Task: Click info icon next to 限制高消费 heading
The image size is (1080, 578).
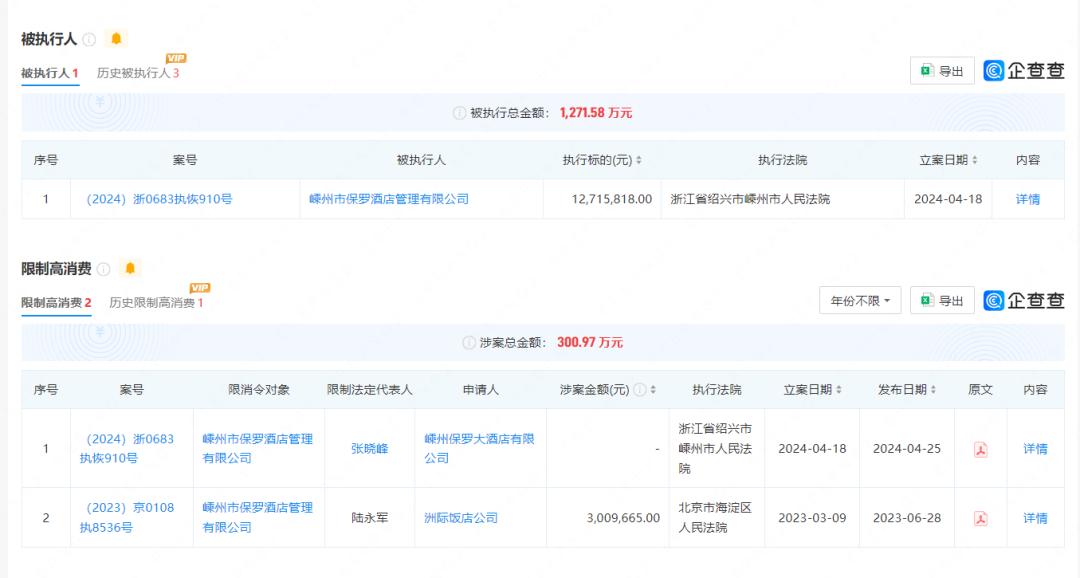Action: [x=103, y=269]
